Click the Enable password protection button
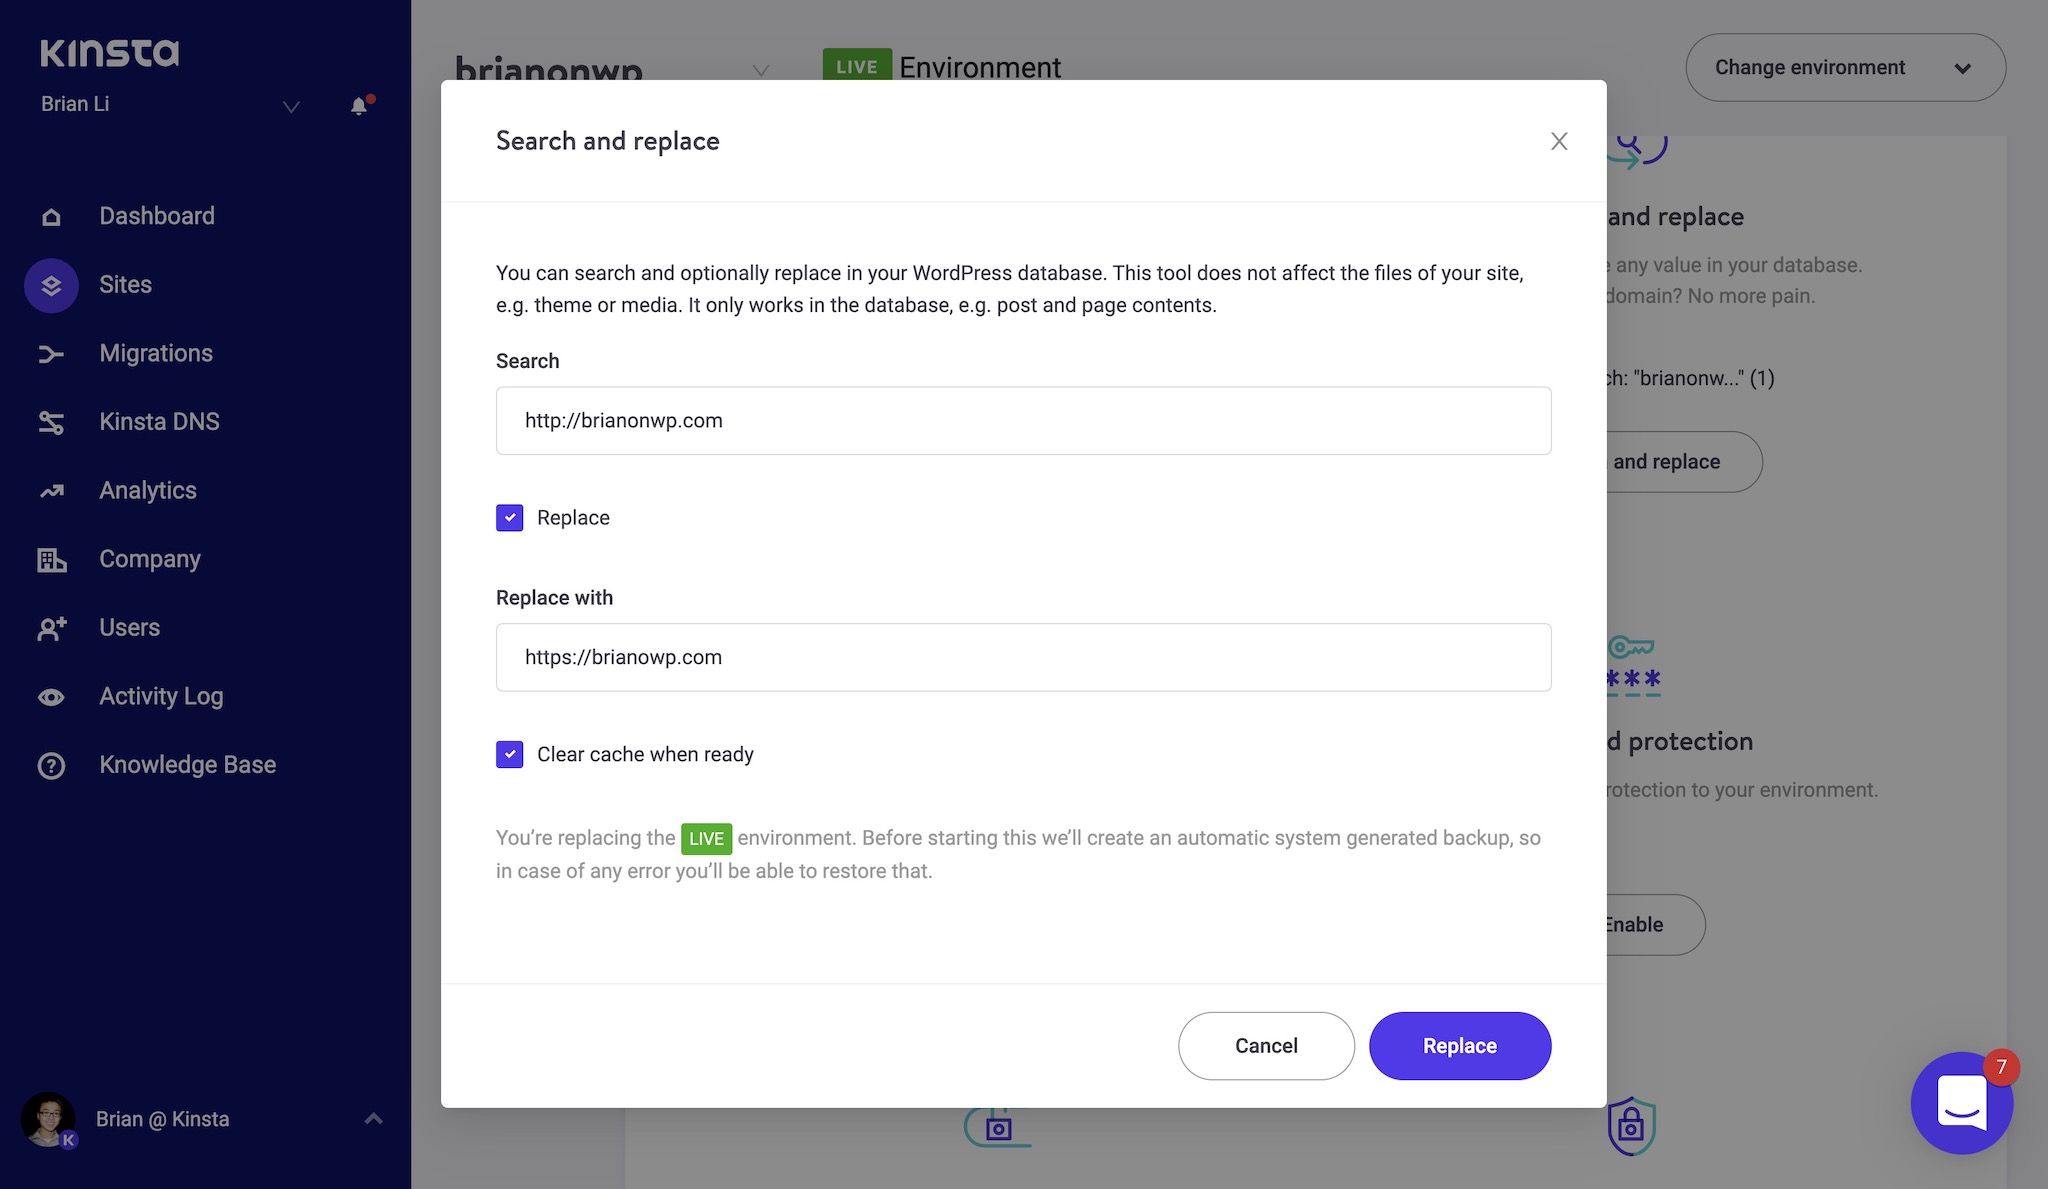Screen dimensions: 2048x1189 1654,925
